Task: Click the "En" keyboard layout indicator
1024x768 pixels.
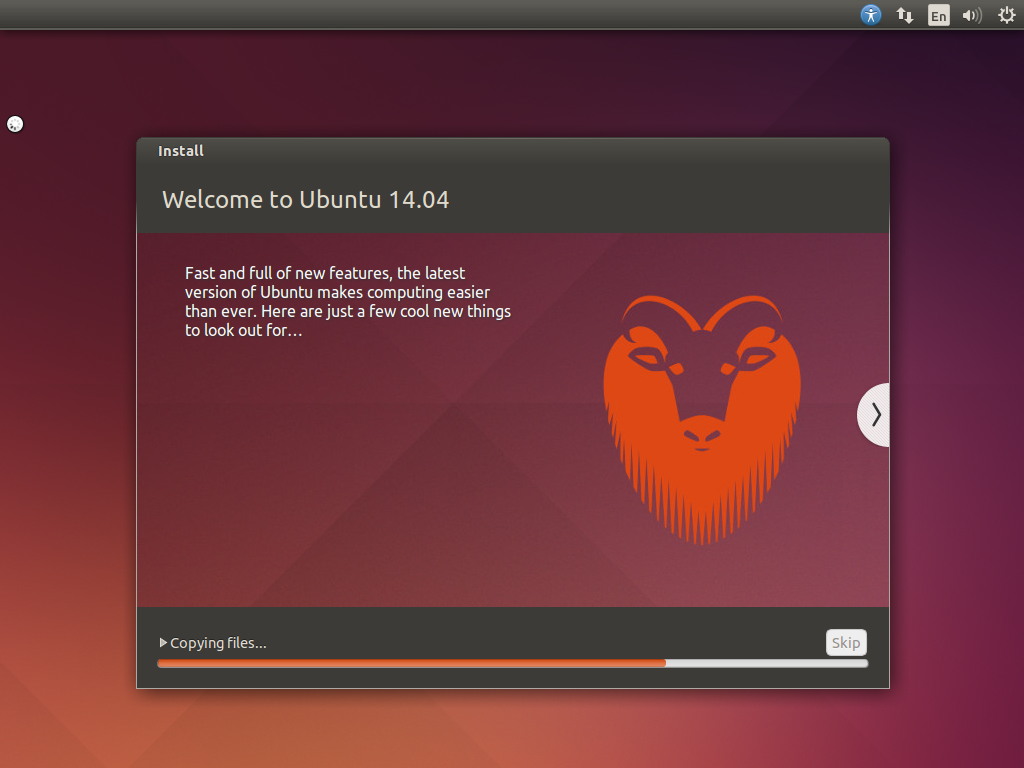Action: click(938, 15)
